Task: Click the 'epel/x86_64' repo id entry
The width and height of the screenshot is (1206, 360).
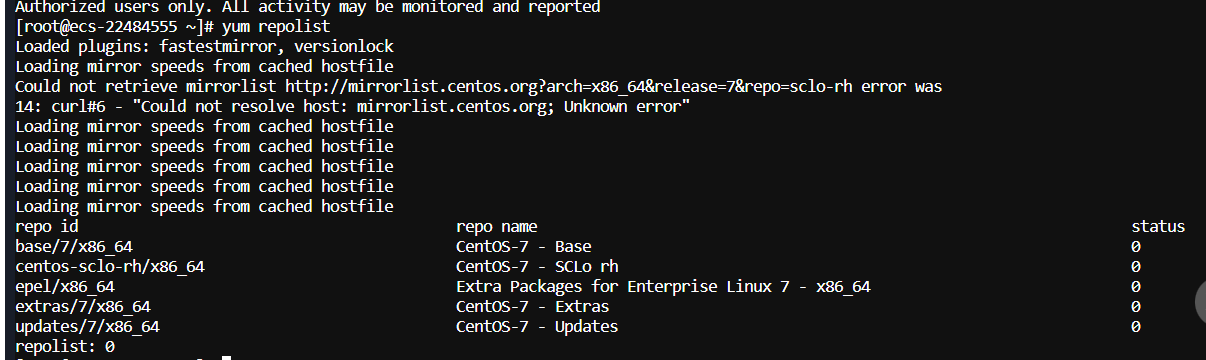Action: point(65,287)
